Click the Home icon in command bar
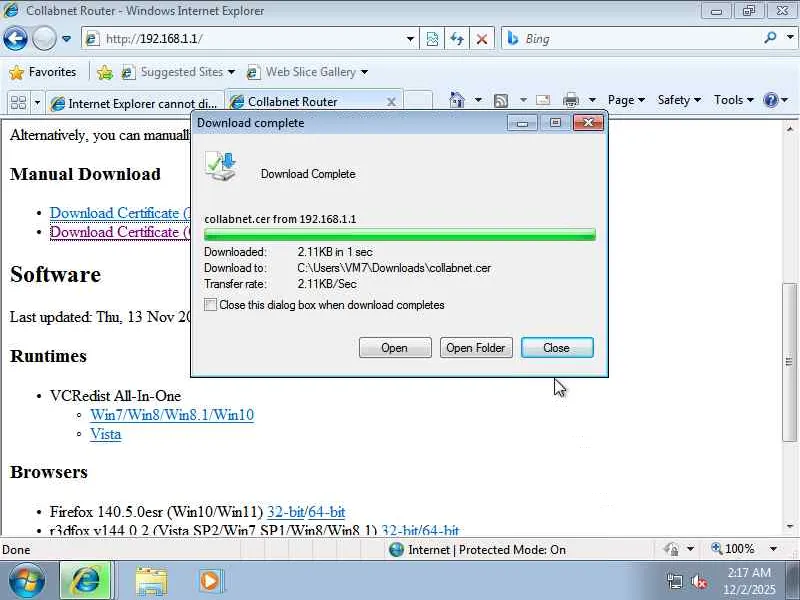This screenshot has width=800, height=600. point(457,100)
